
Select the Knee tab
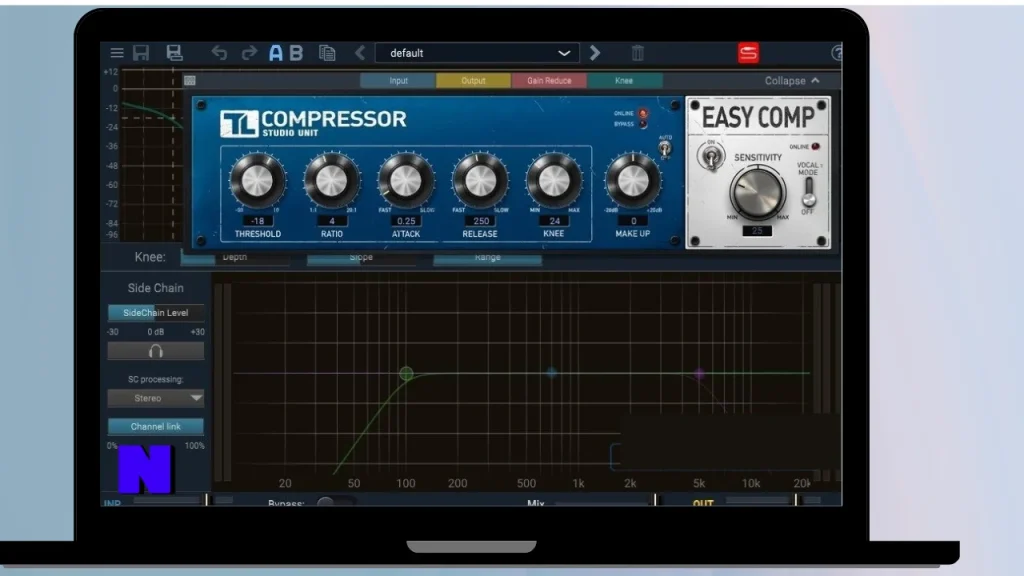(624, 80)
